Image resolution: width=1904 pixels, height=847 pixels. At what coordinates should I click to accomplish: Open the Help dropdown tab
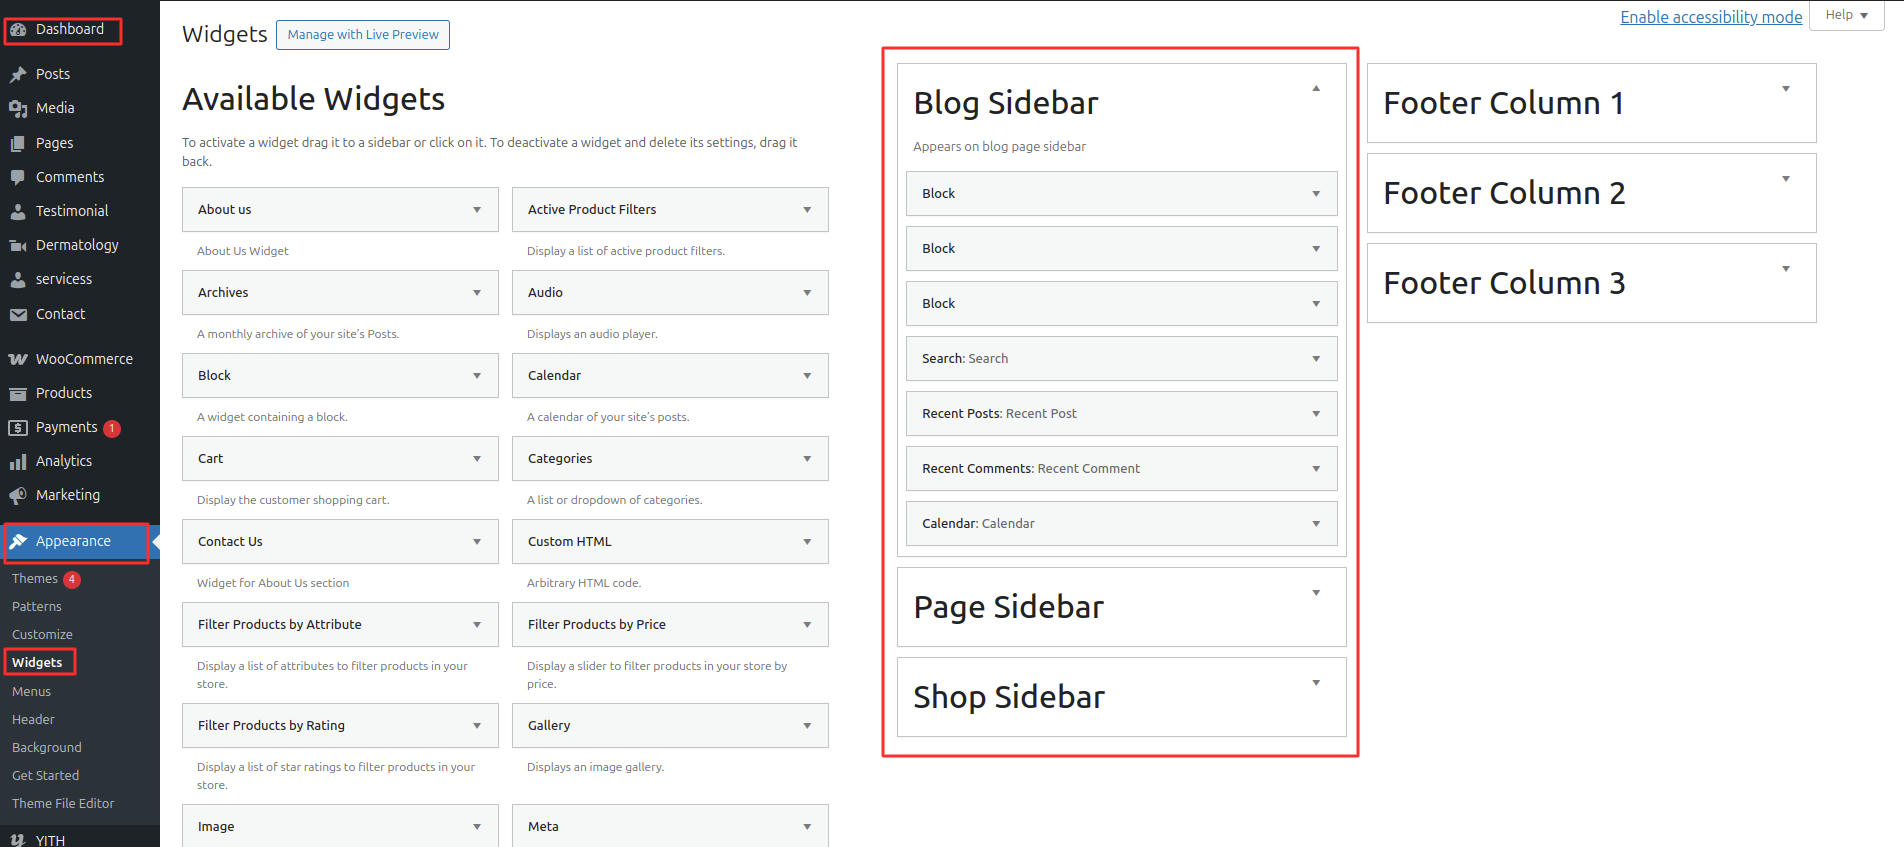tap(1846, 15)
